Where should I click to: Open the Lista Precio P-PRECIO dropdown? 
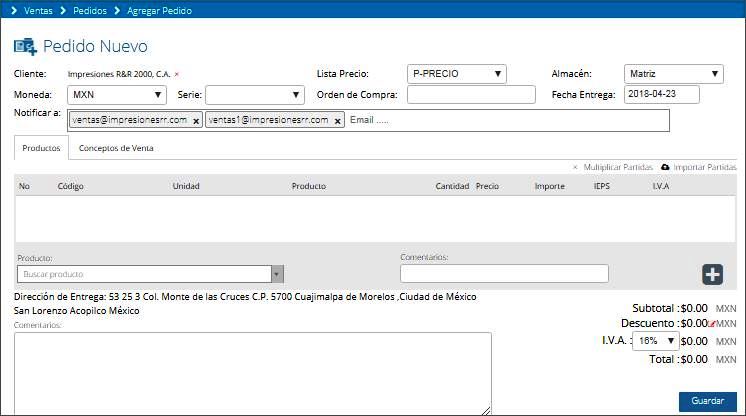[x=457, y=74]
